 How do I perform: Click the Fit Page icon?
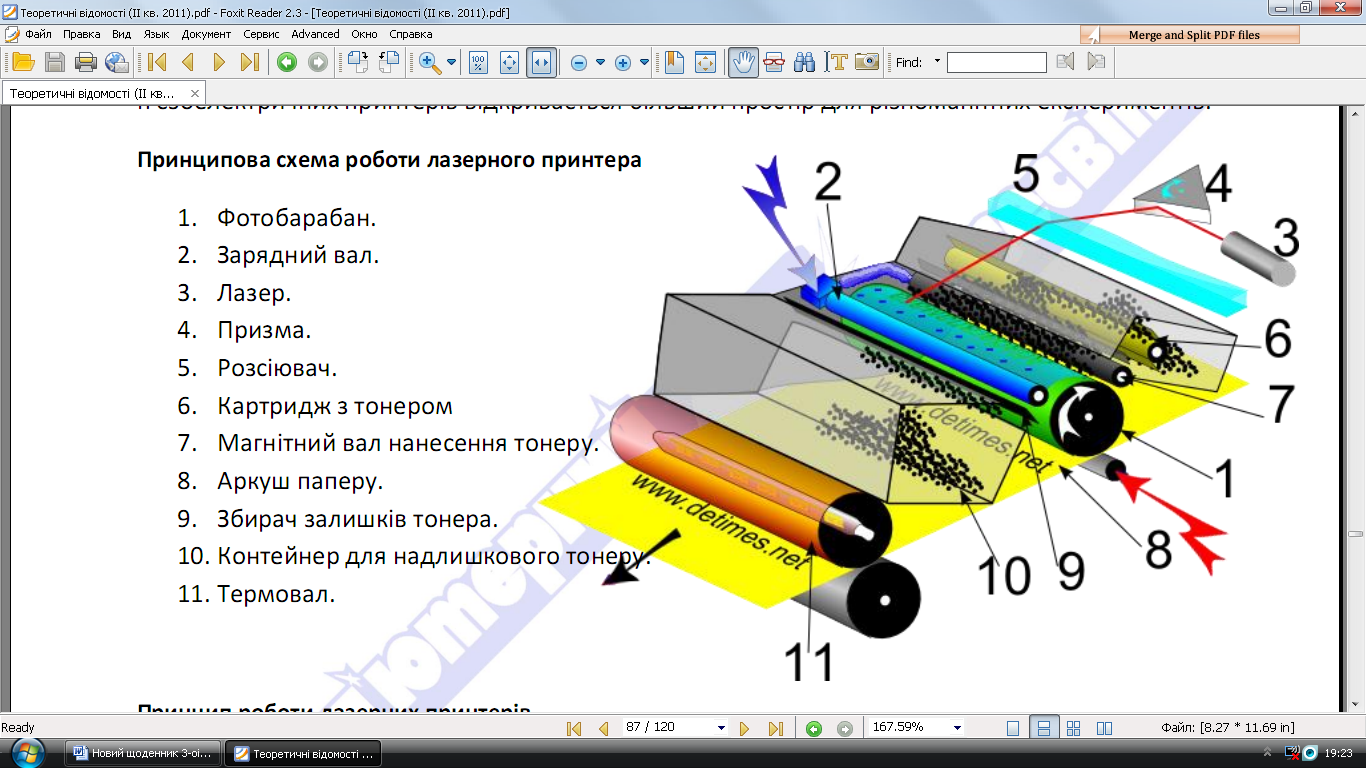[x=509, y=62]
